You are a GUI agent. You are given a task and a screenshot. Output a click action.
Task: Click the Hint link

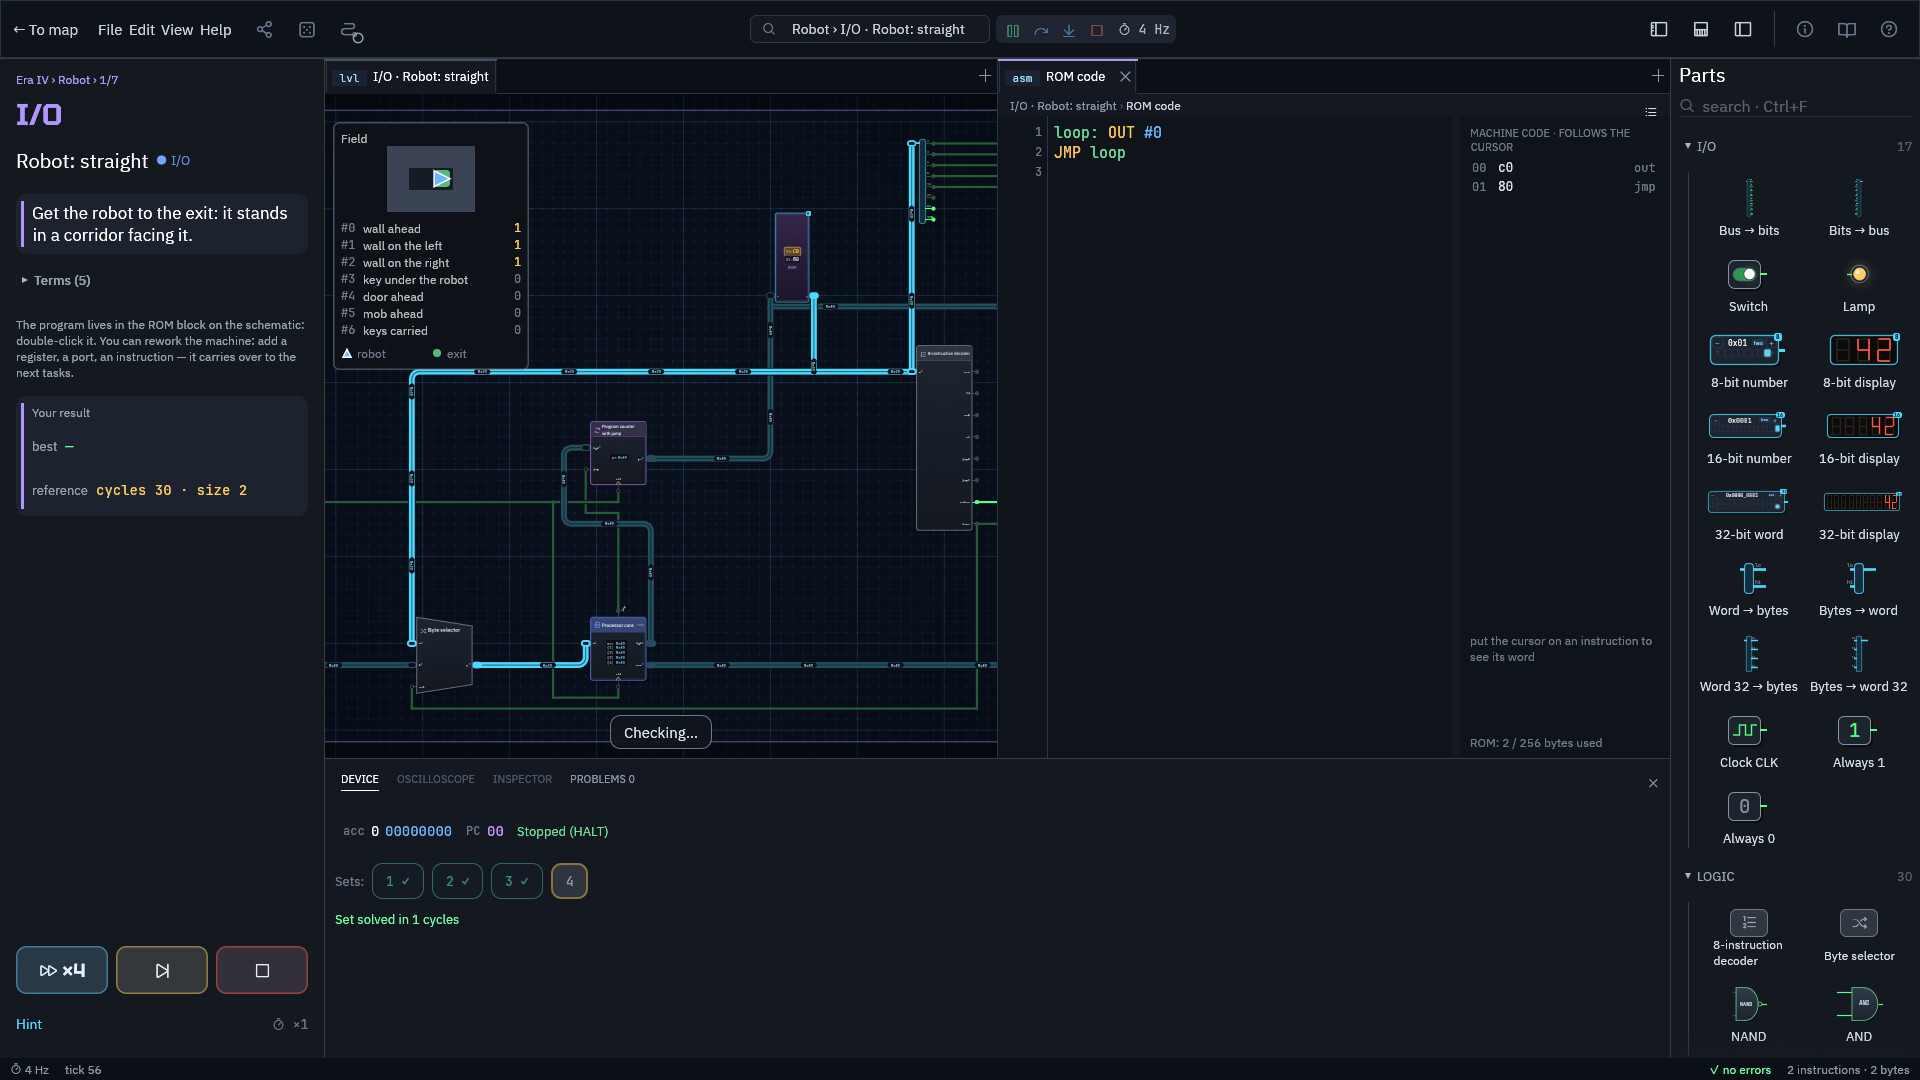[29, 1024]
